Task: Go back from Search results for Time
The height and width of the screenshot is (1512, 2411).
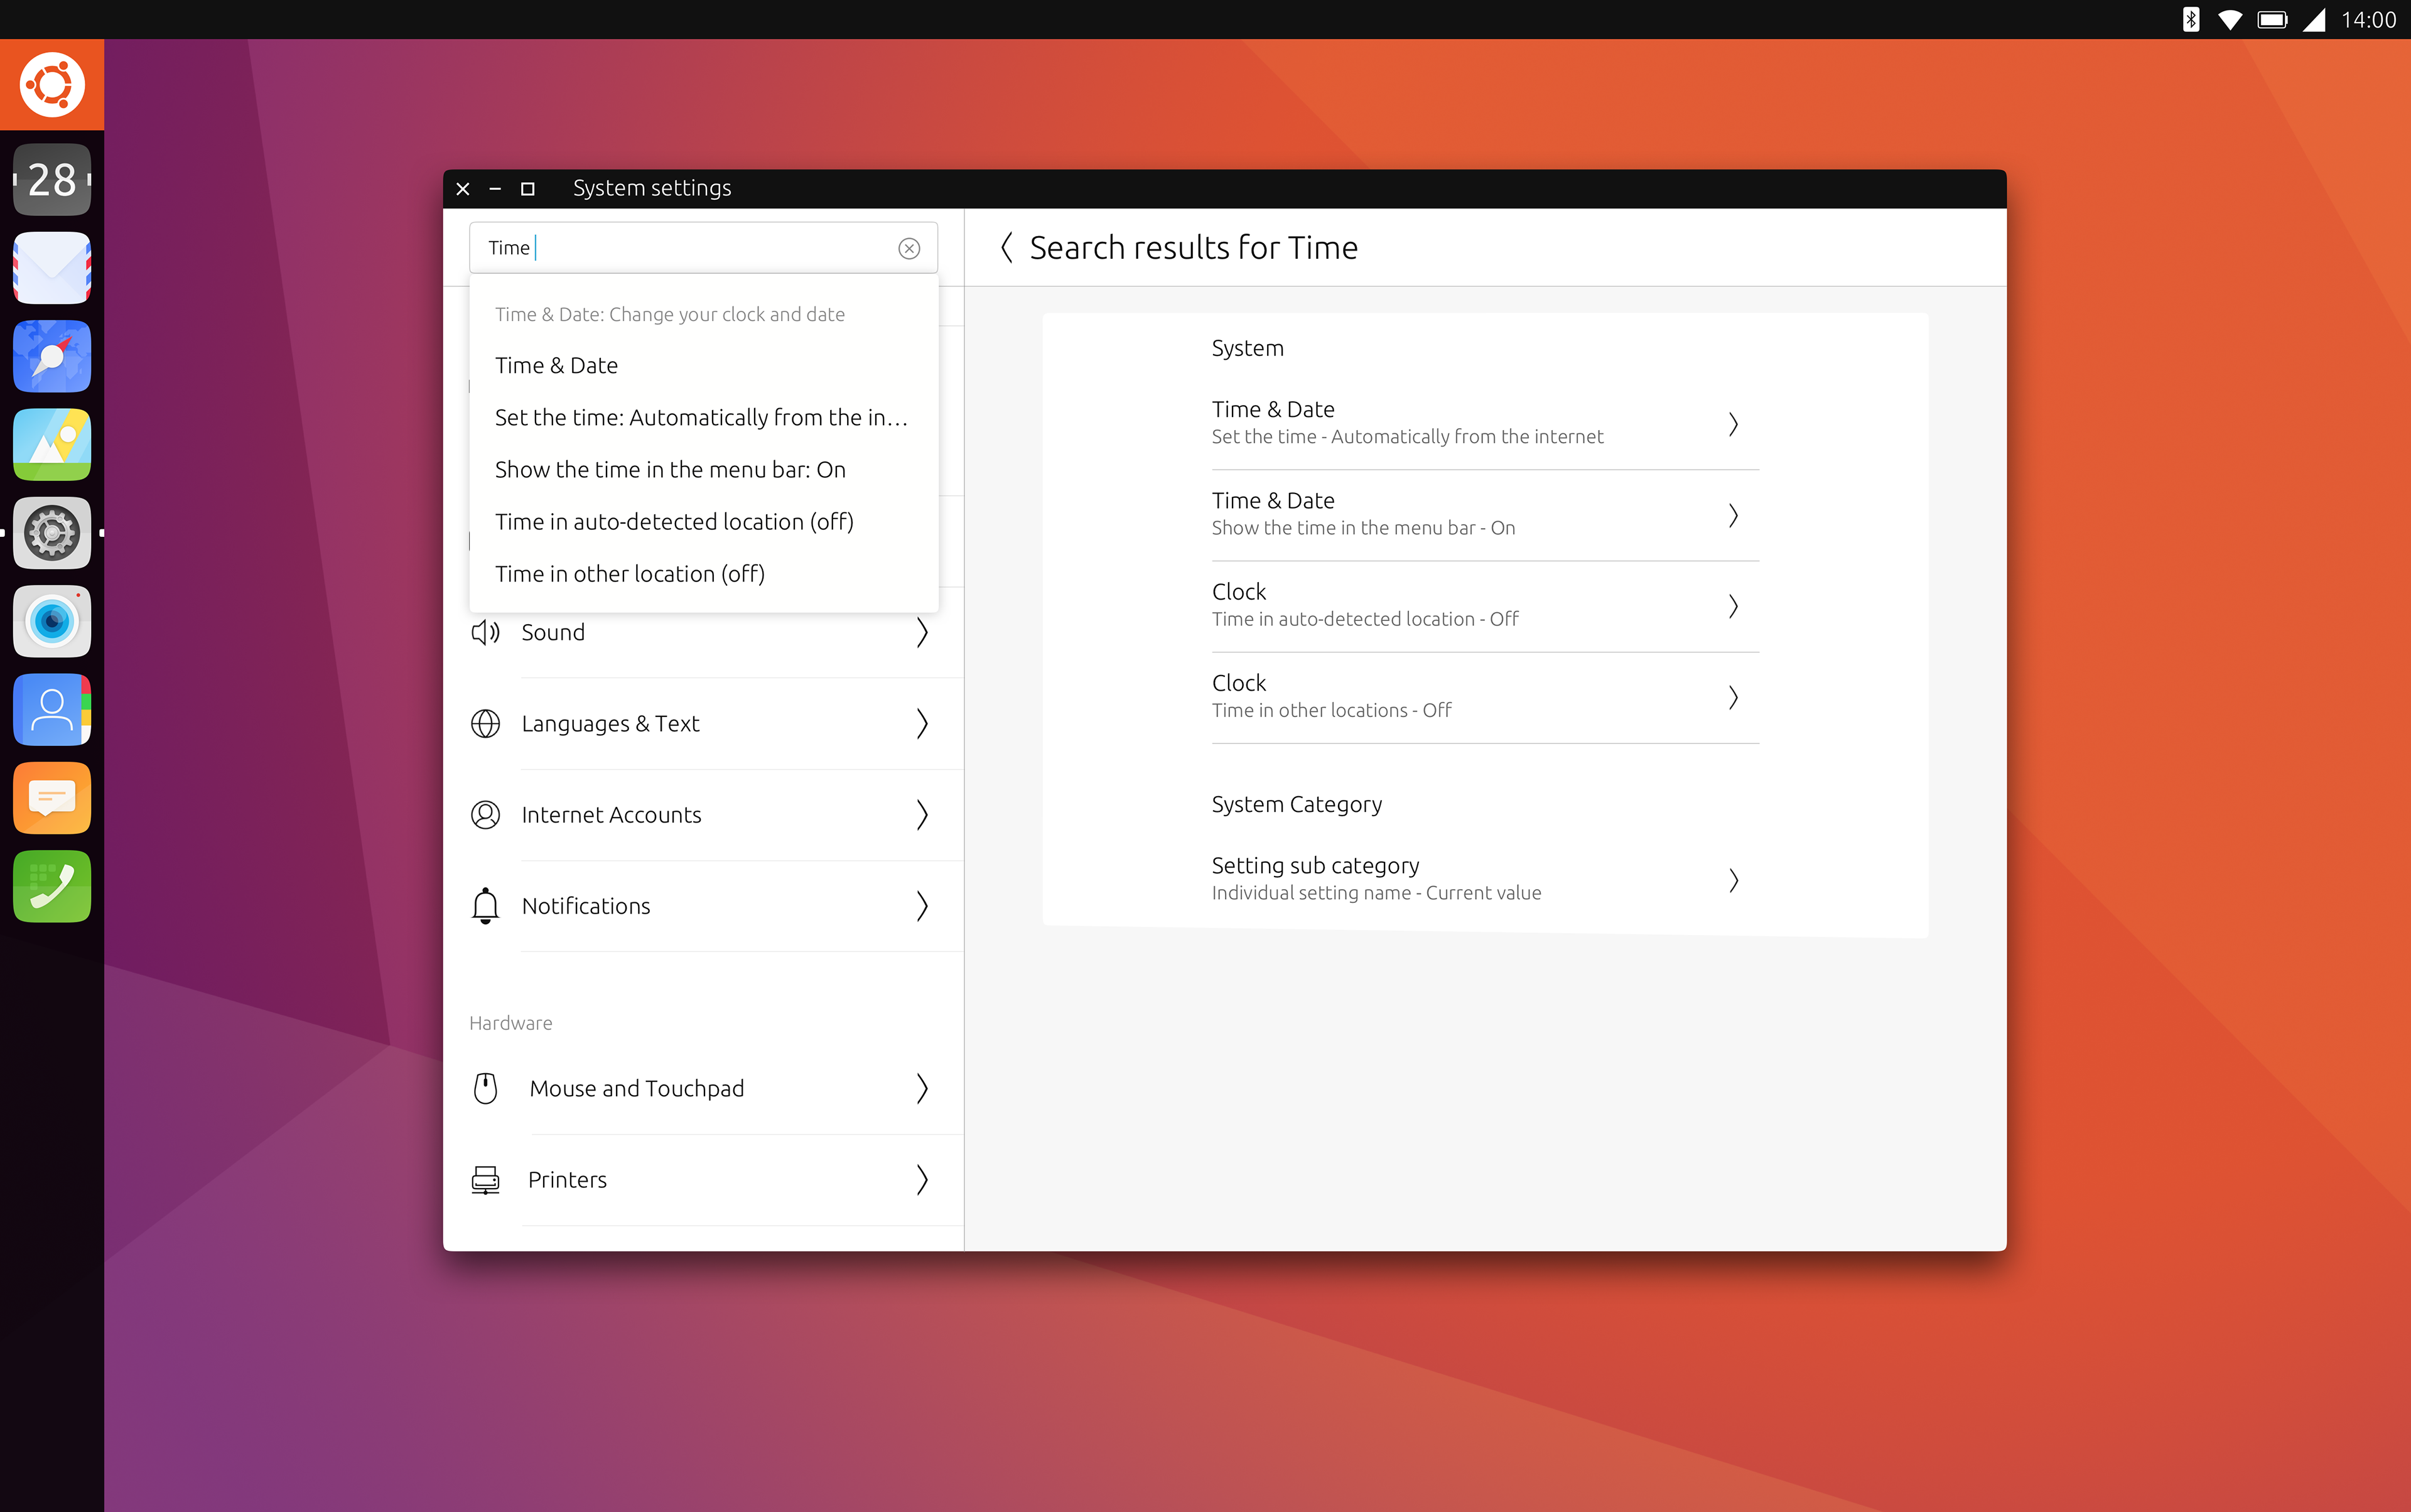Action: pyautogui.click(x=1007, y=248)
